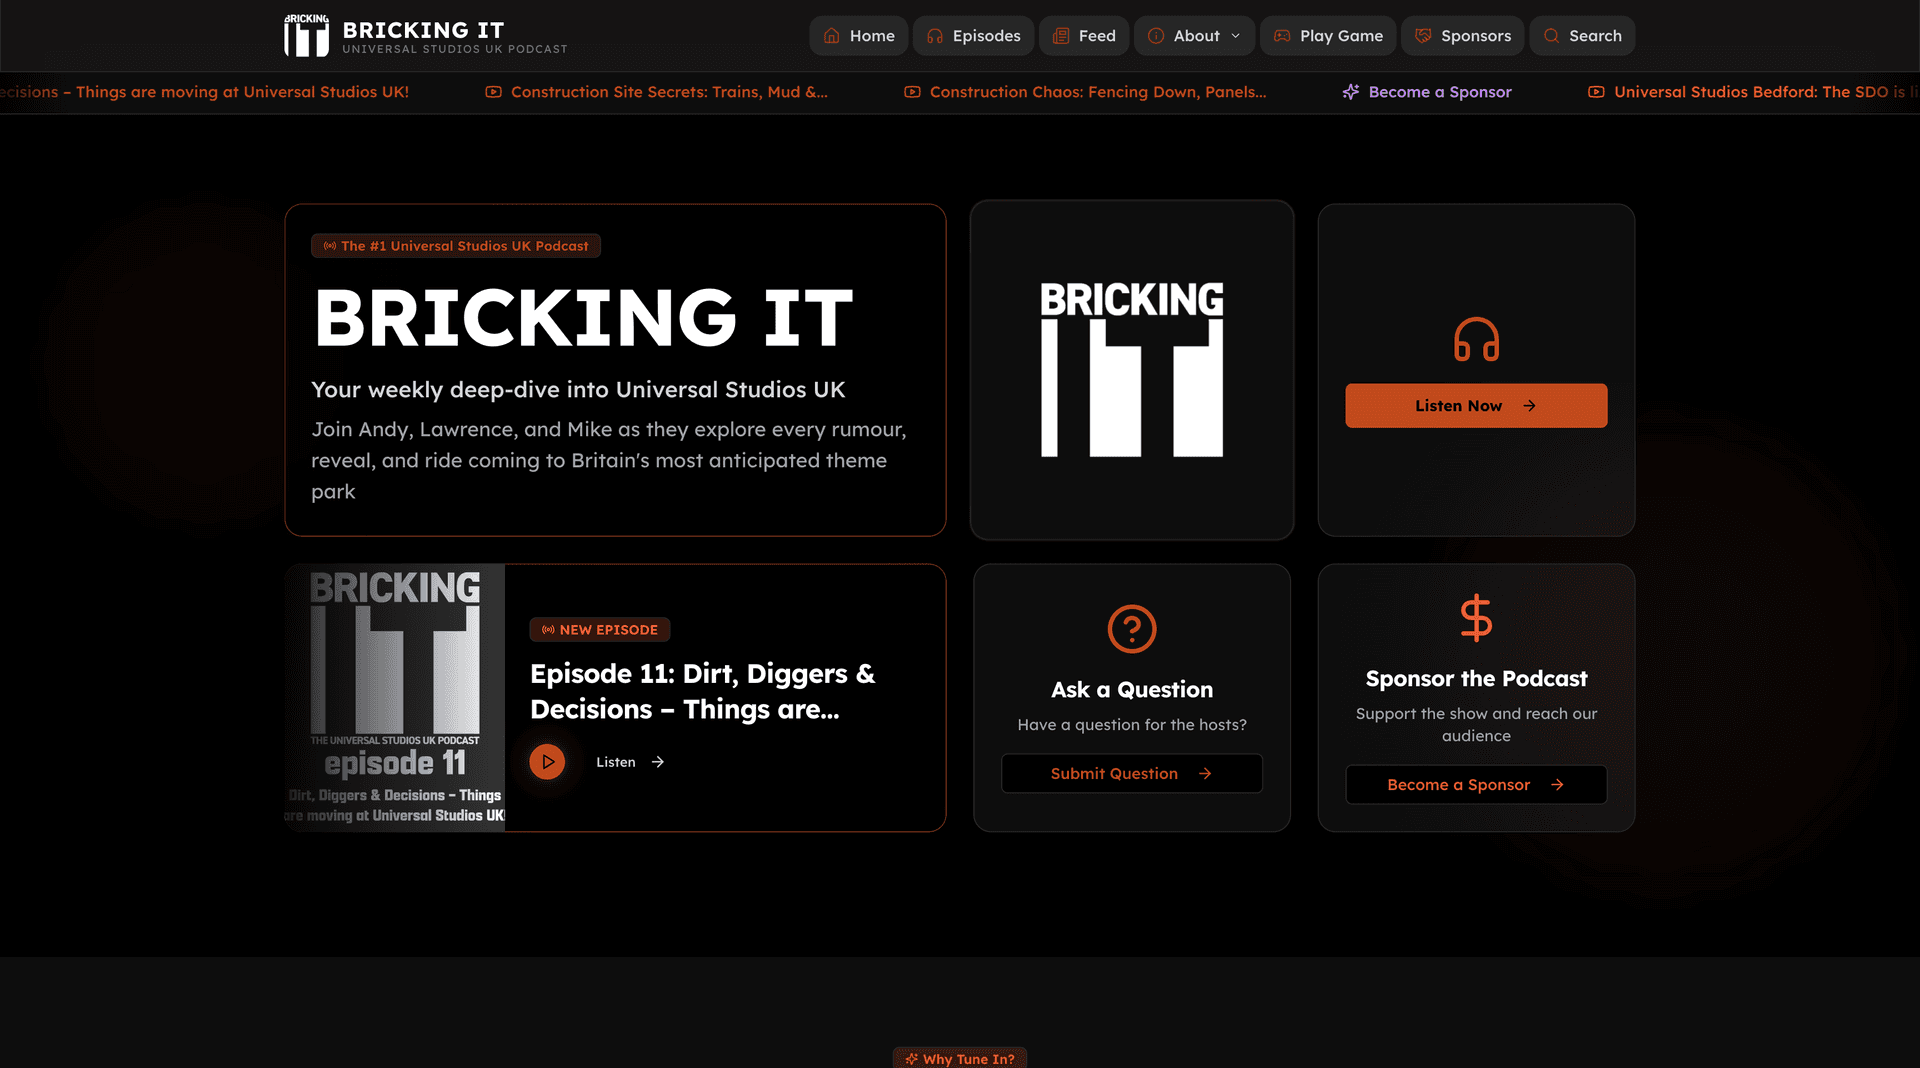
Task: Click the sparkle icon beside Become a Sponsor
Action: point(1350,91)
